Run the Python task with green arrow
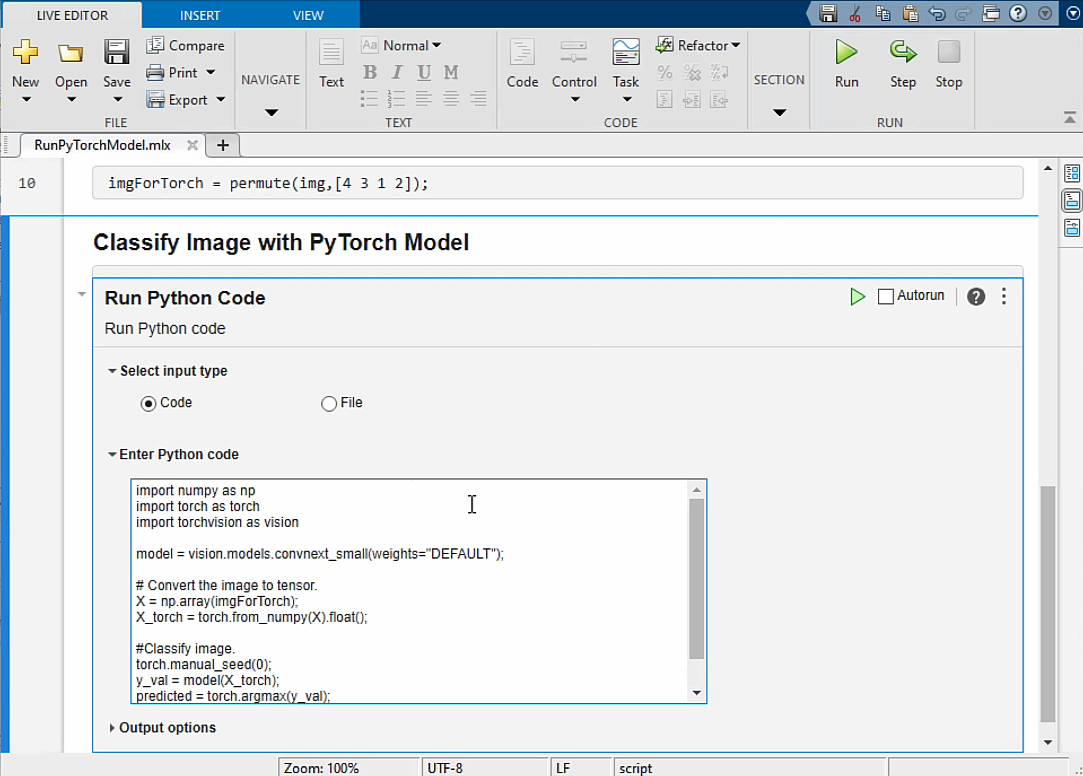 pyautogui.click(x=857, y=297)
